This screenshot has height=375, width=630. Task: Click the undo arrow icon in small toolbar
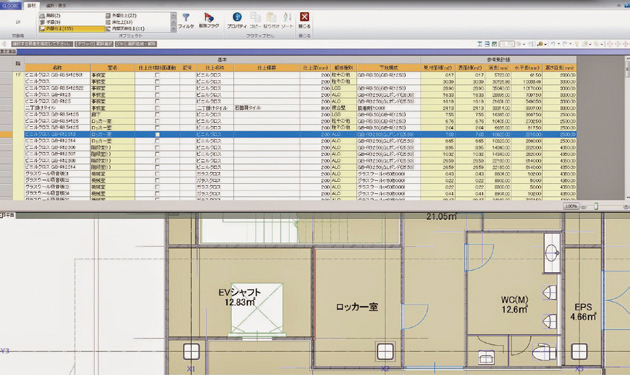tap(553, 44)
